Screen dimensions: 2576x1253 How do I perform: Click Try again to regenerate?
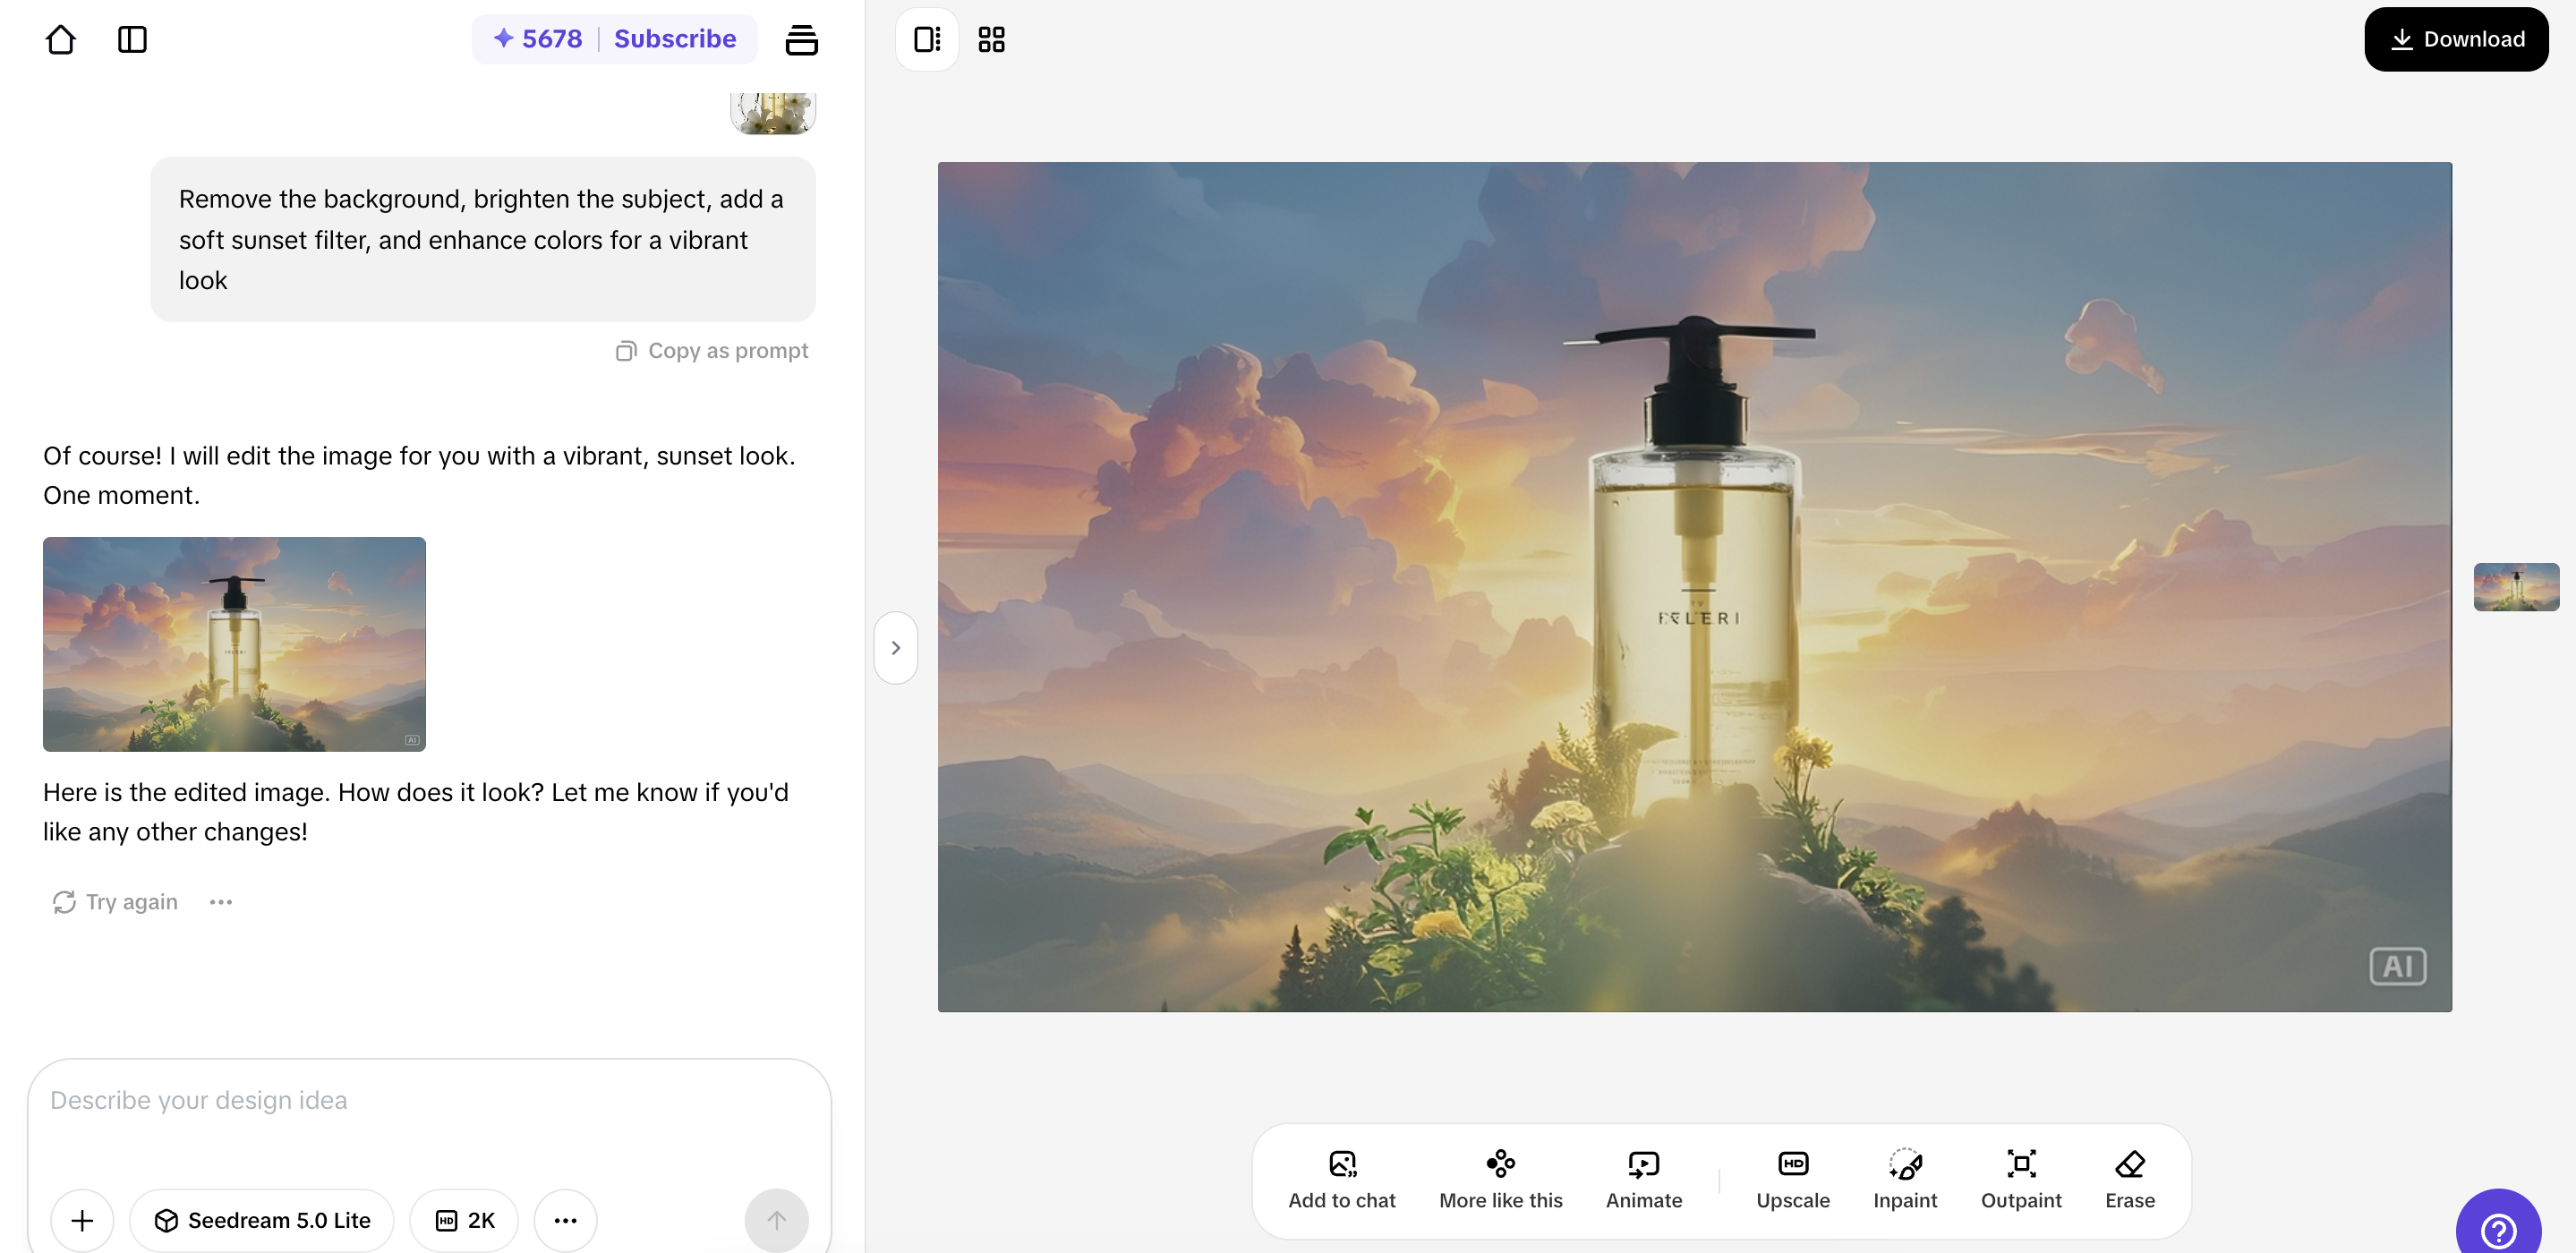click(x=115, y=902)
